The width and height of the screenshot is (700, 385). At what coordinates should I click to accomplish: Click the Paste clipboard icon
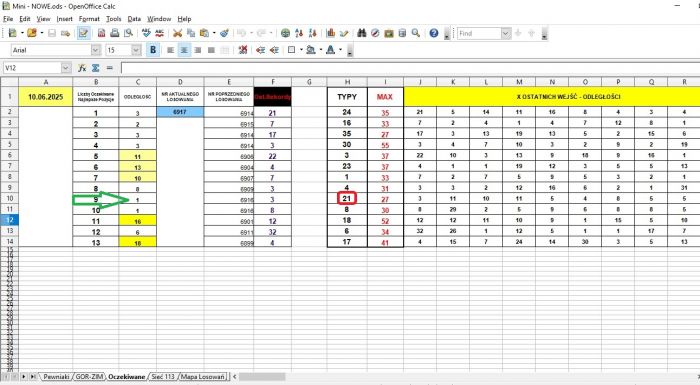(204, 33)
